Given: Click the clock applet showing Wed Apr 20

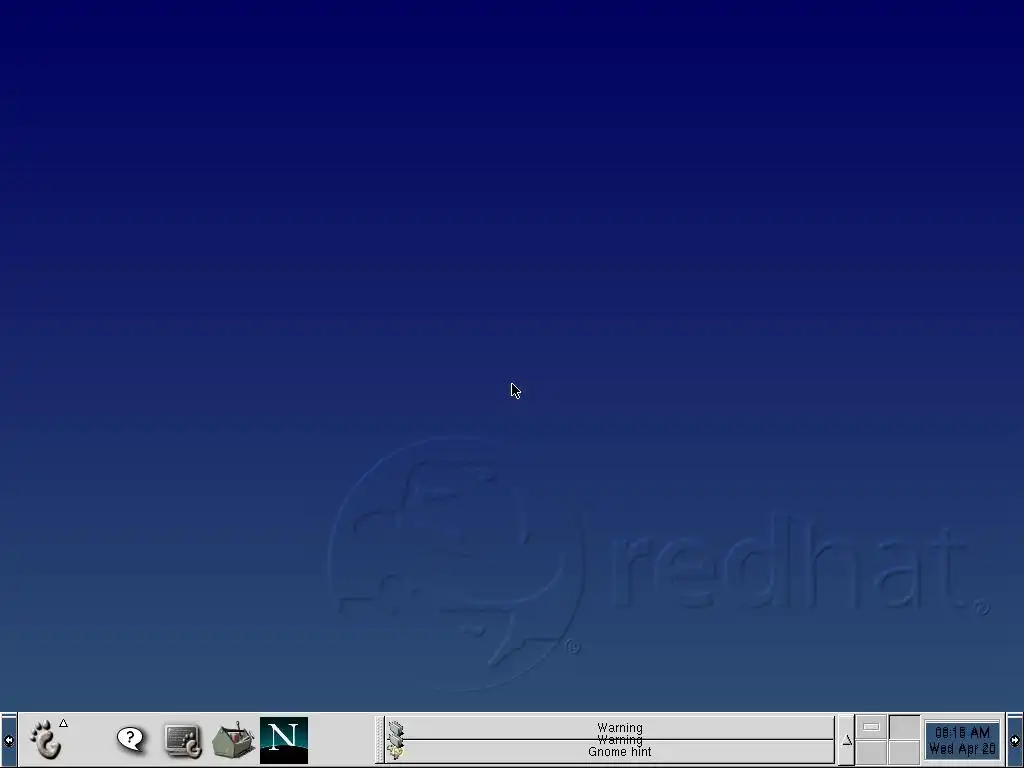Looking at the screenshot, I should (x=962, y=740).
